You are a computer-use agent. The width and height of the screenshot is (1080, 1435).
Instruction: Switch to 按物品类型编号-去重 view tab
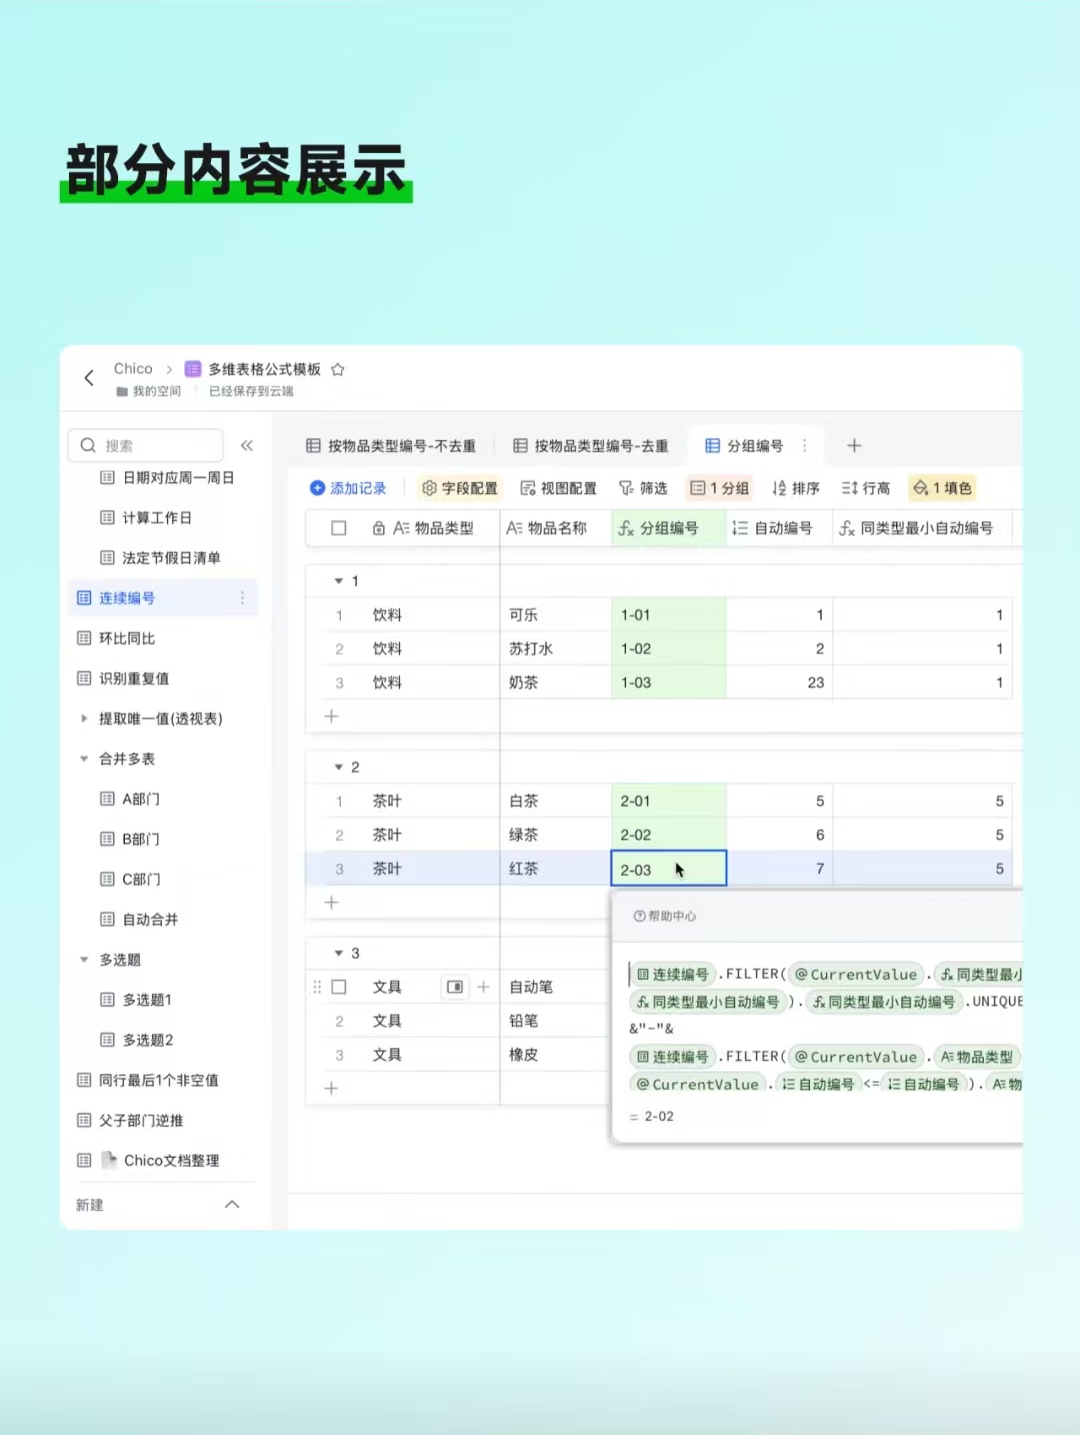(x=591, y=446)
